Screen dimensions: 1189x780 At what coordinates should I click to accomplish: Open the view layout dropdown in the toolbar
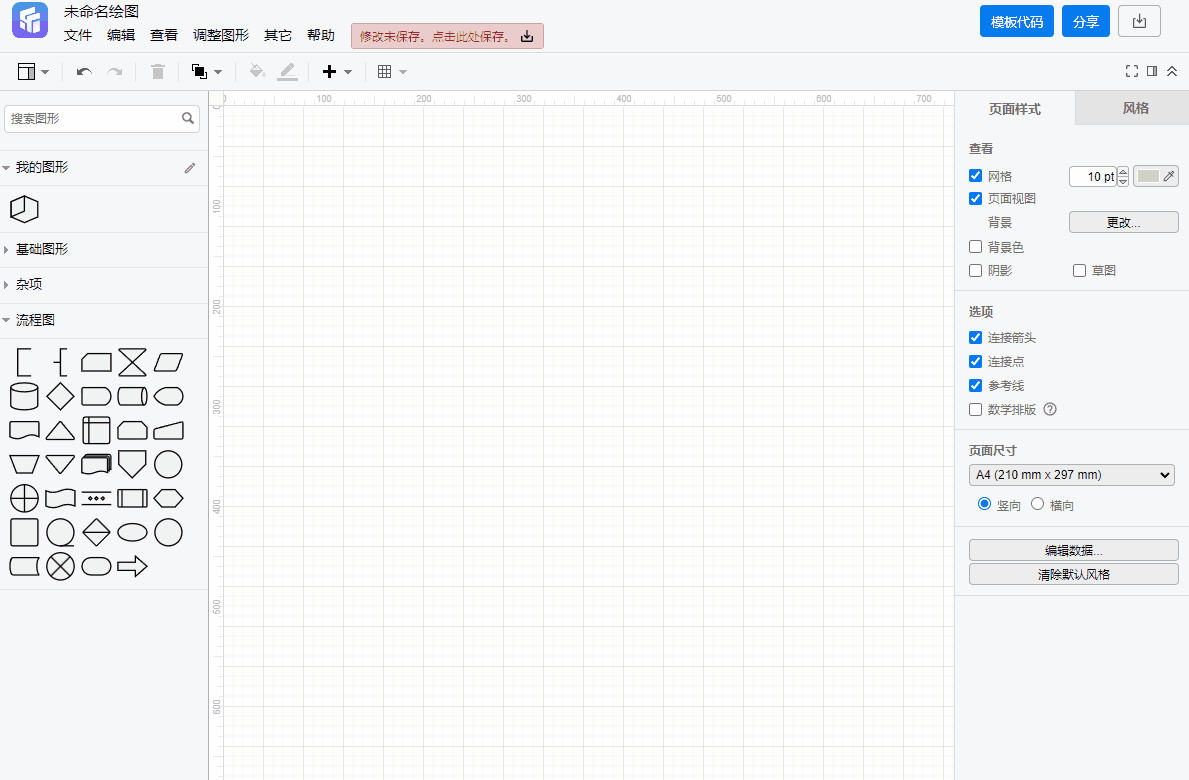pyautogui.click(x=33, y=72)
